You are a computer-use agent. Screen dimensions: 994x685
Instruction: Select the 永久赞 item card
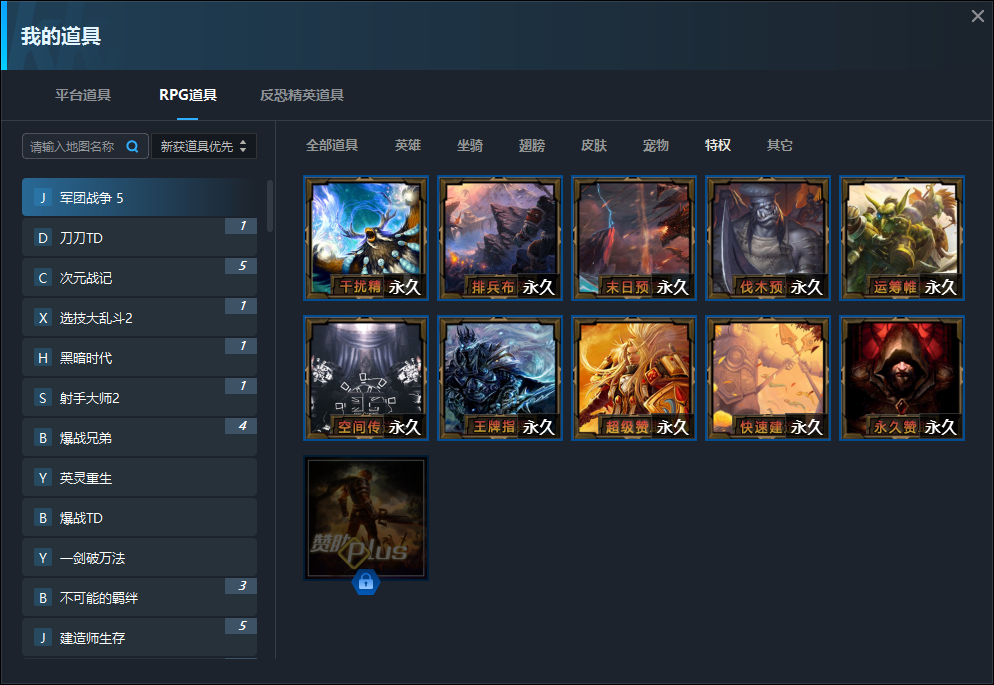[x=902, y=378]
